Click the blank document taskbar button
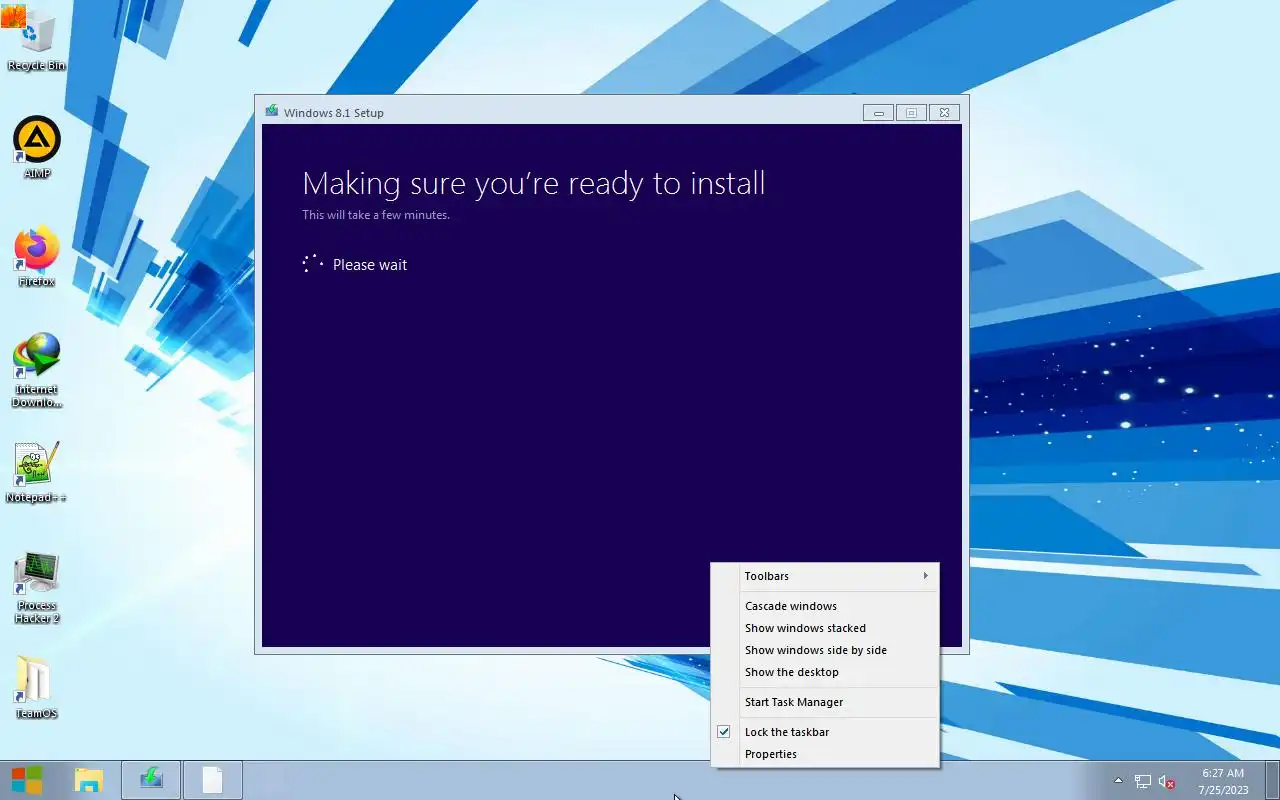Viewport: 1280px width, 800px height. click(213, 780)
